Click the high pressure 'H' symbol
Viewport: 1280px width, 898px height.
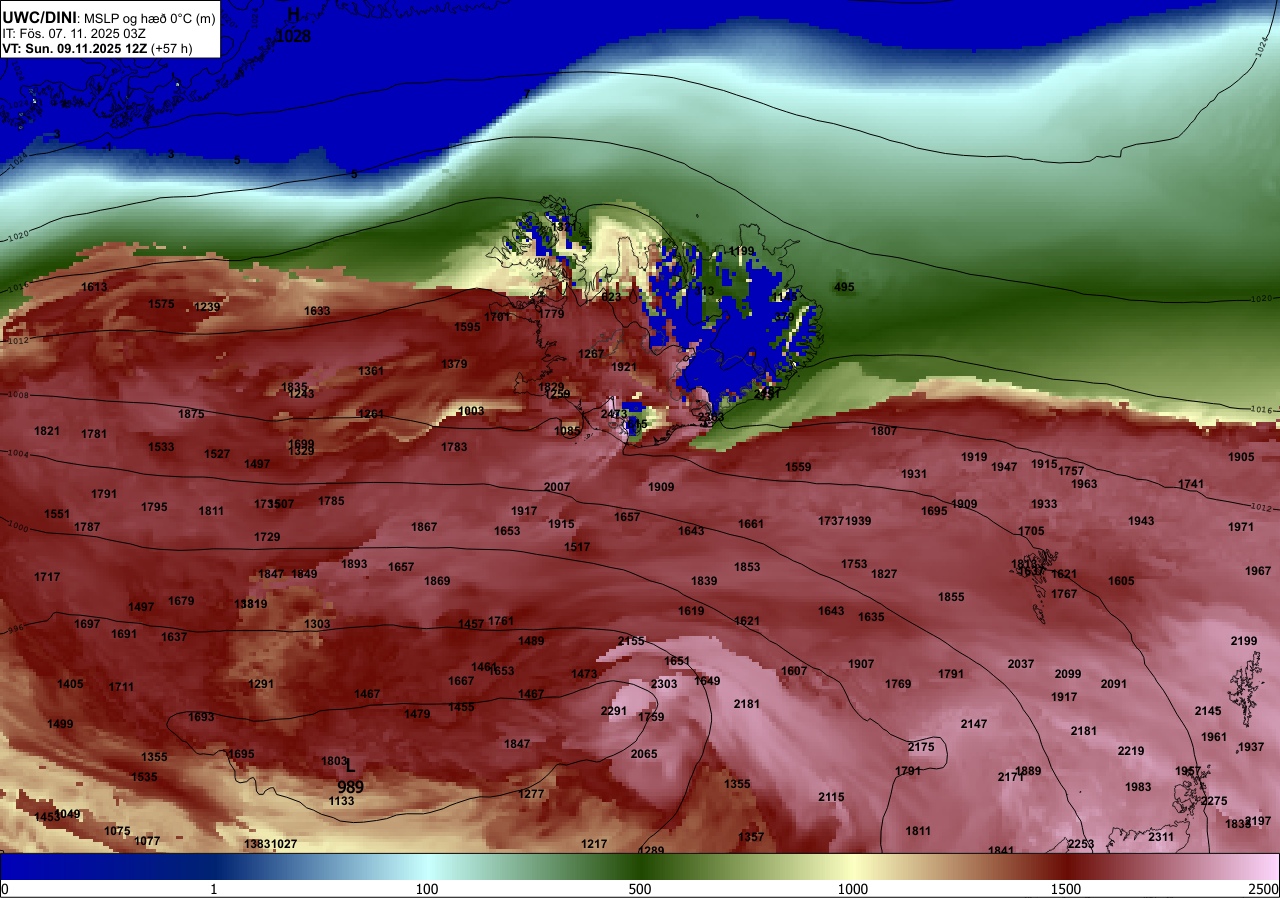(x=293, y=15)
